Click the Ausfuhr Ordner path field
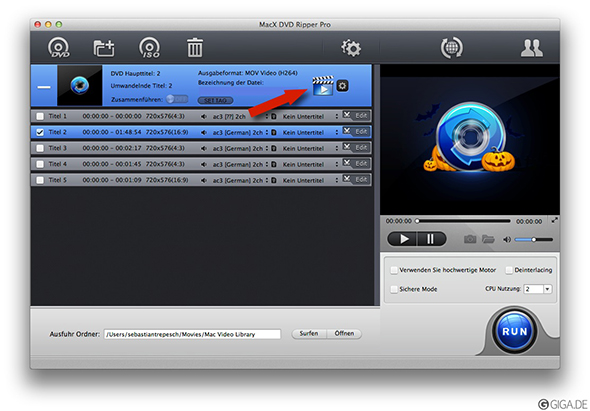This screenshot has width=590, height=411. pyautogui.click(x=192, y=334)
